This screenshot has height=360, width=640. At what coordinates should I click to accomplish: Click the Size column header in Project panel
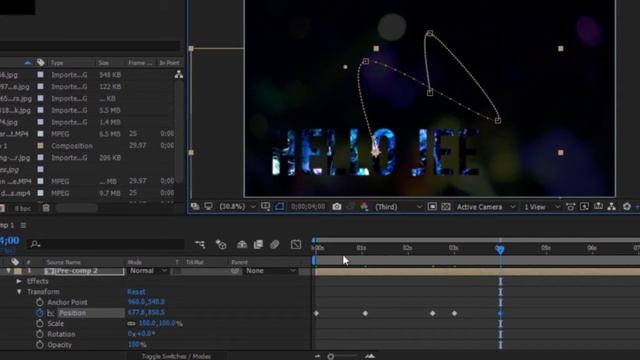pos(104,63)
